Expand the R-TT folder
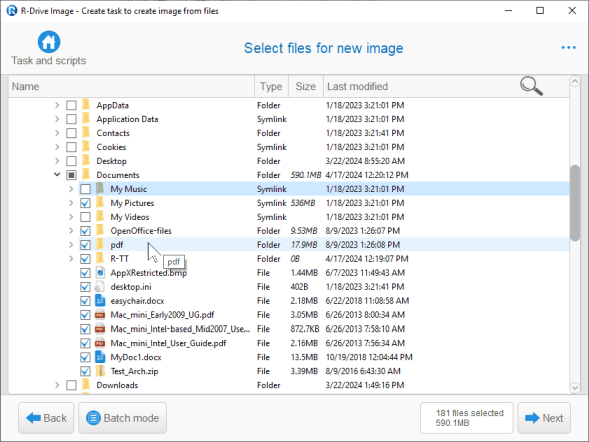Viewport: 589px width, 442px height. pos(71,259)
